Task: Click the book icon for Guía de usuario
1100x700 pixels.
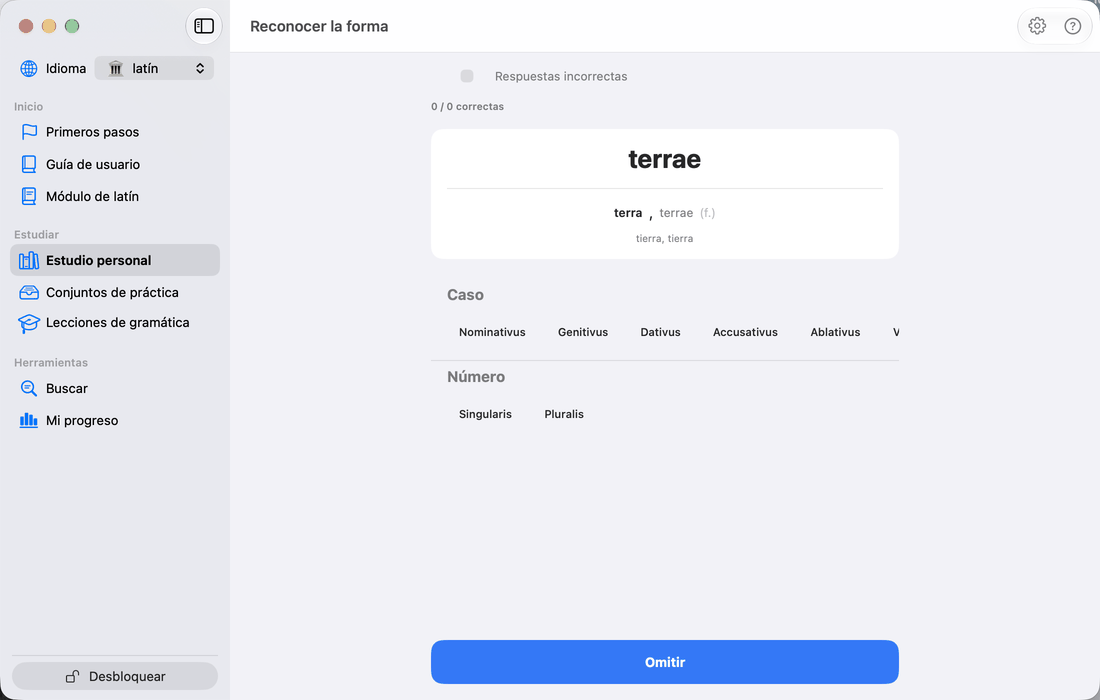Action: 29,164
